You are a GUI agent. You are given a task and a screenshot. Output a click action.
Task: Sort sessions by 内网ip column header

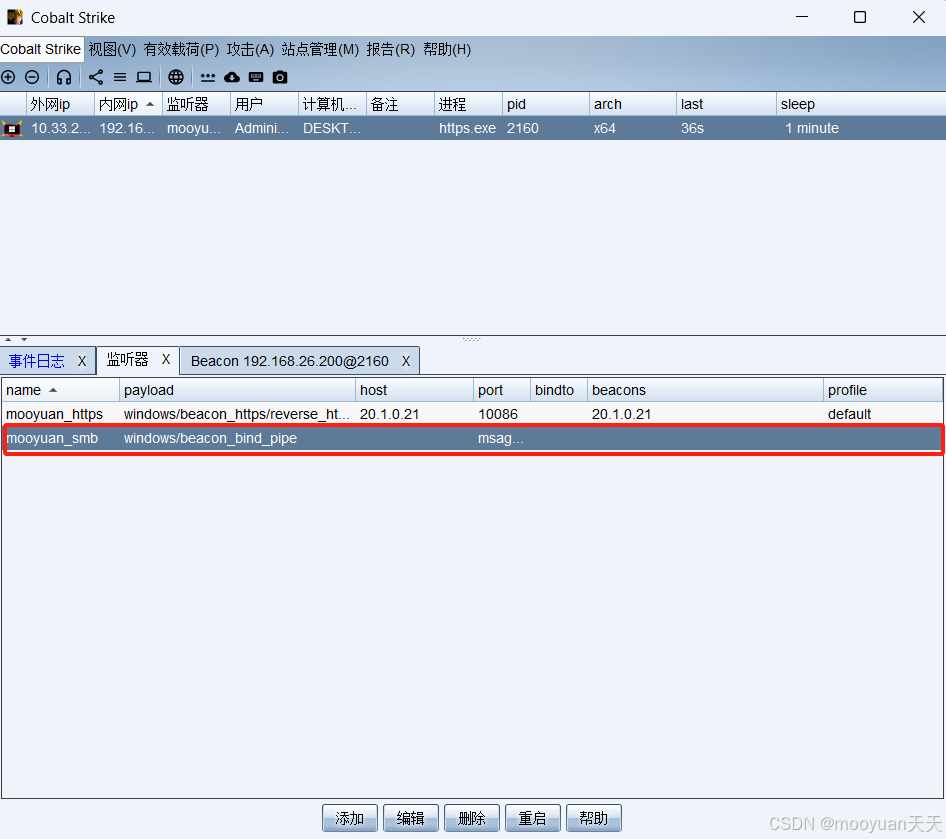(x=129, y=104)
